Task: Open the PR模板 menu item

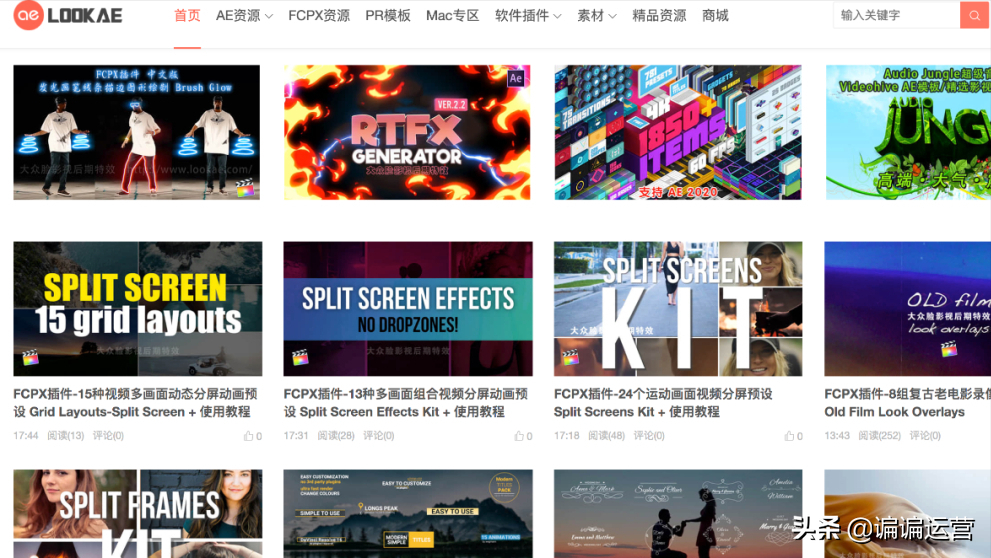Action: (x=388, y=16)
